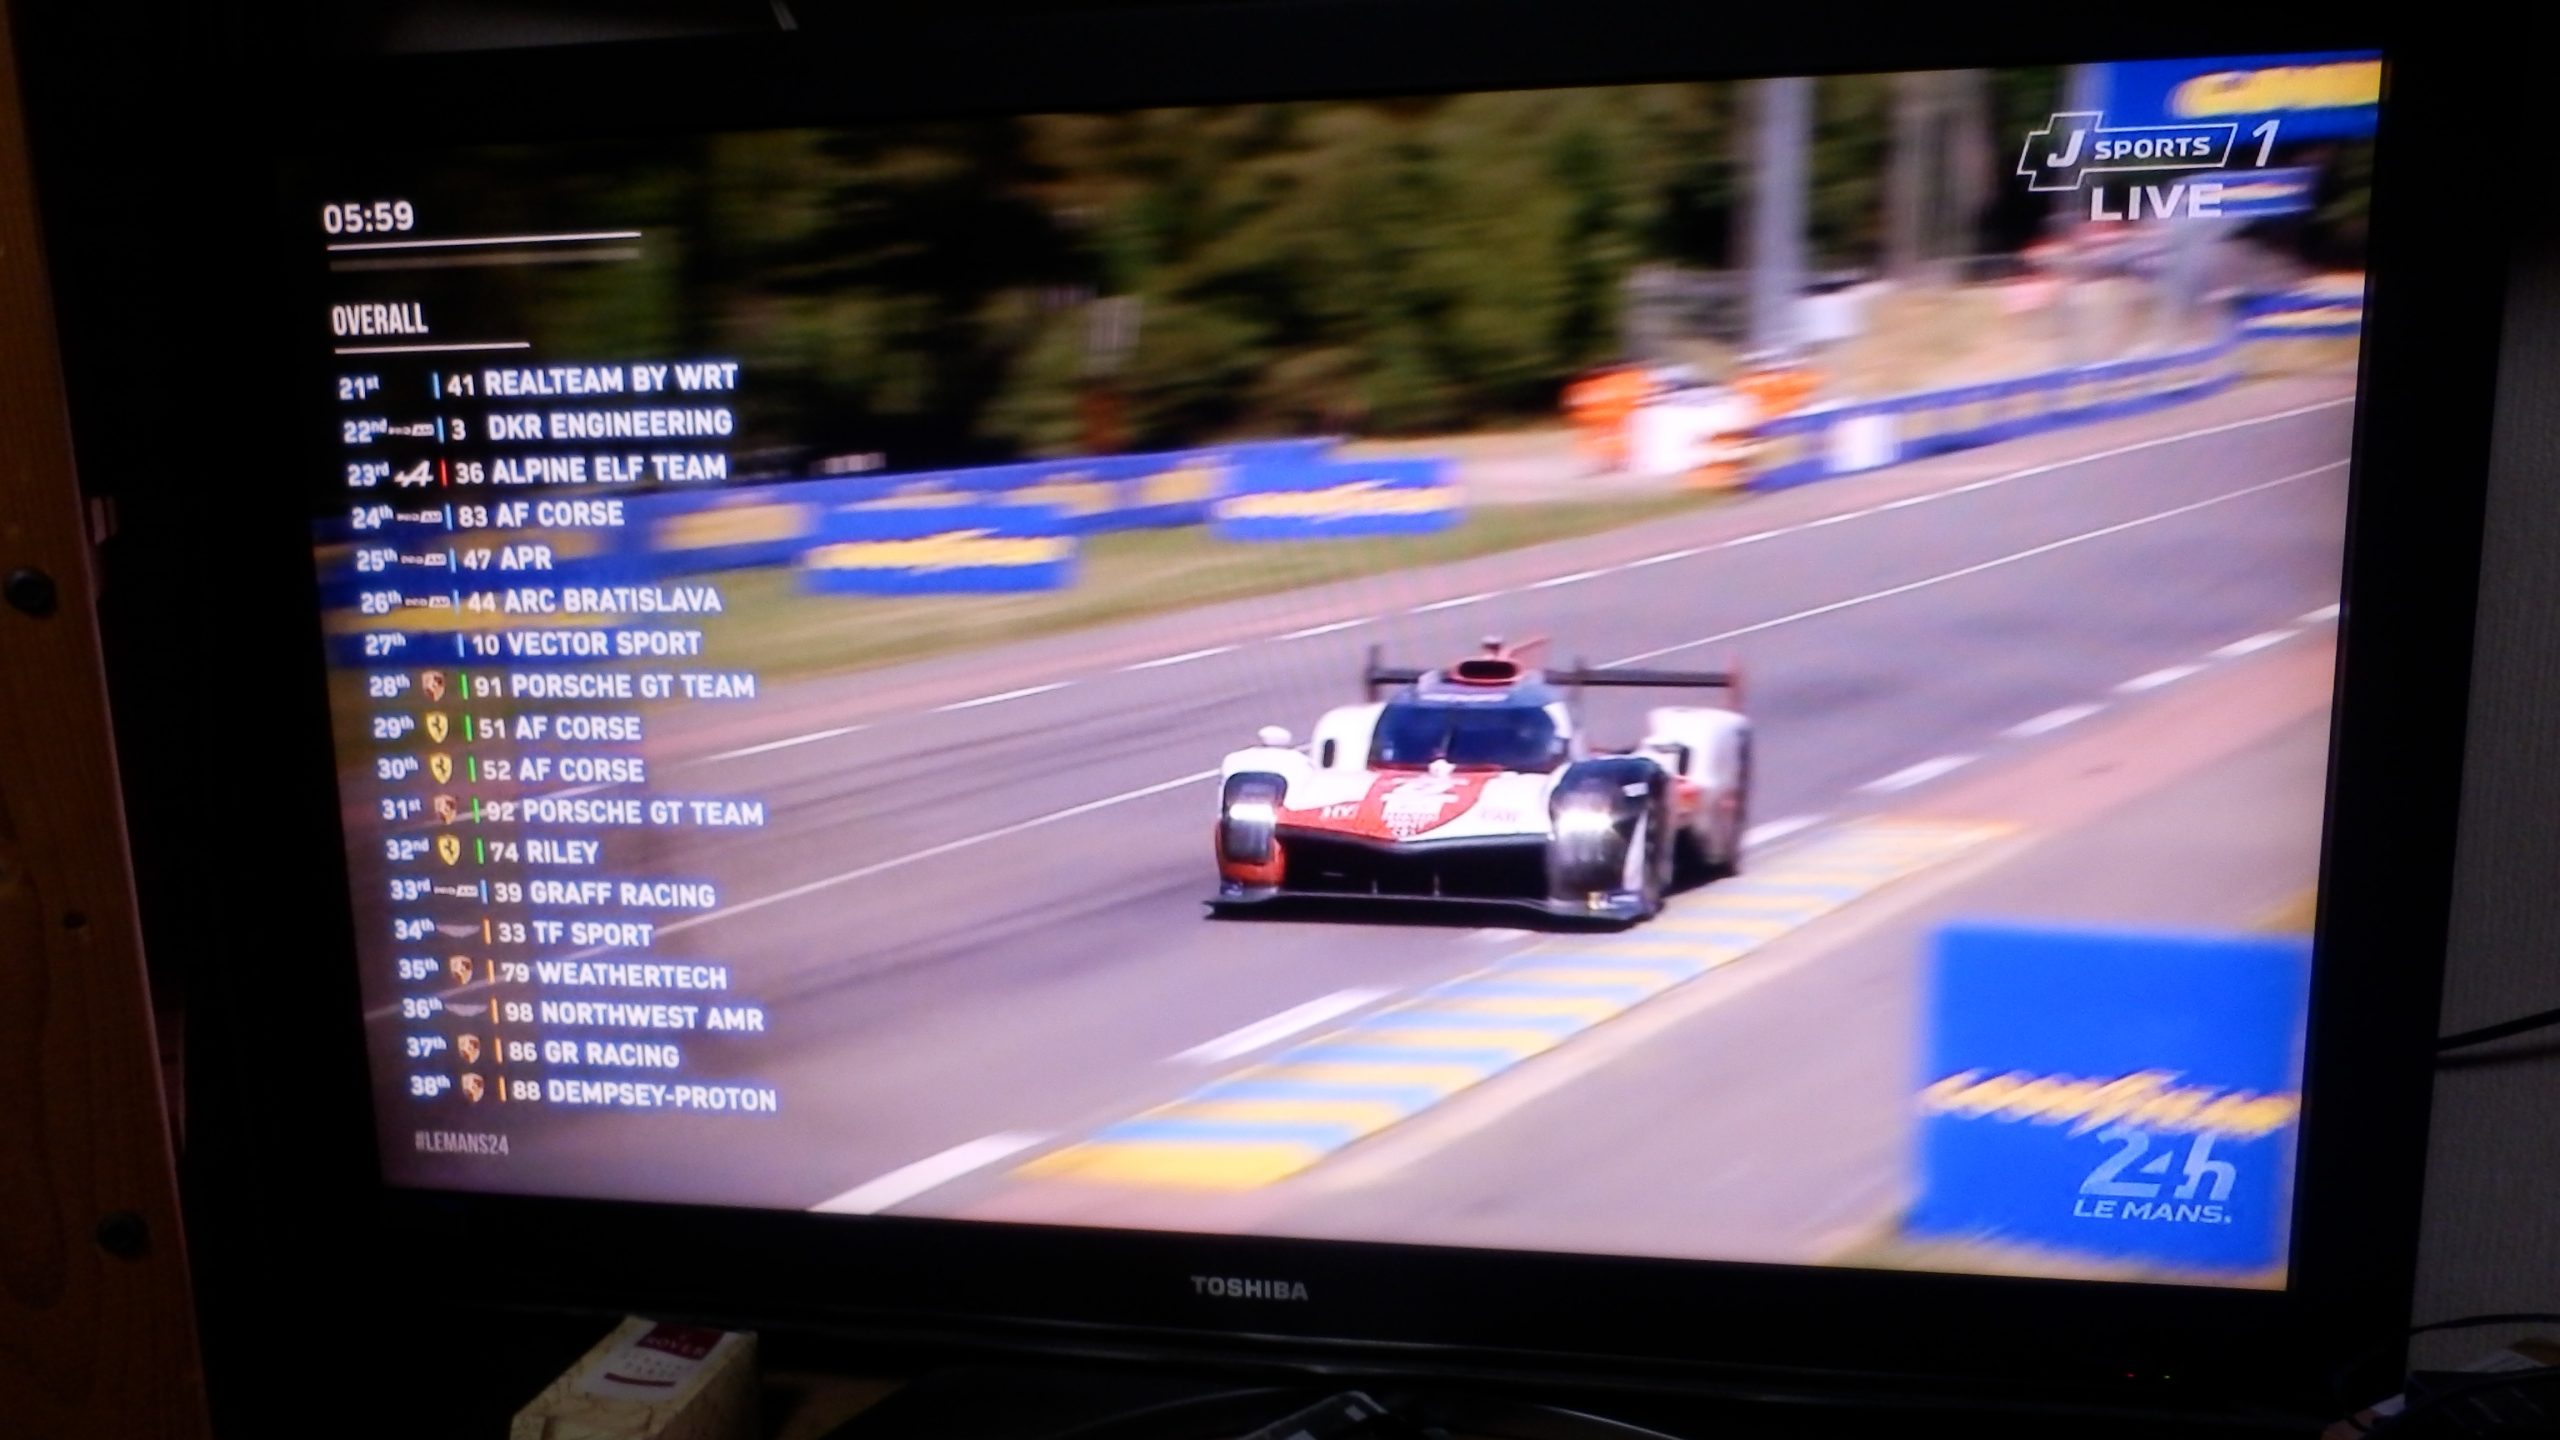
Task: Click the Aston Martin wings beside 98 NORTHWEST AMR
Action: click(x=465, y=1012)
